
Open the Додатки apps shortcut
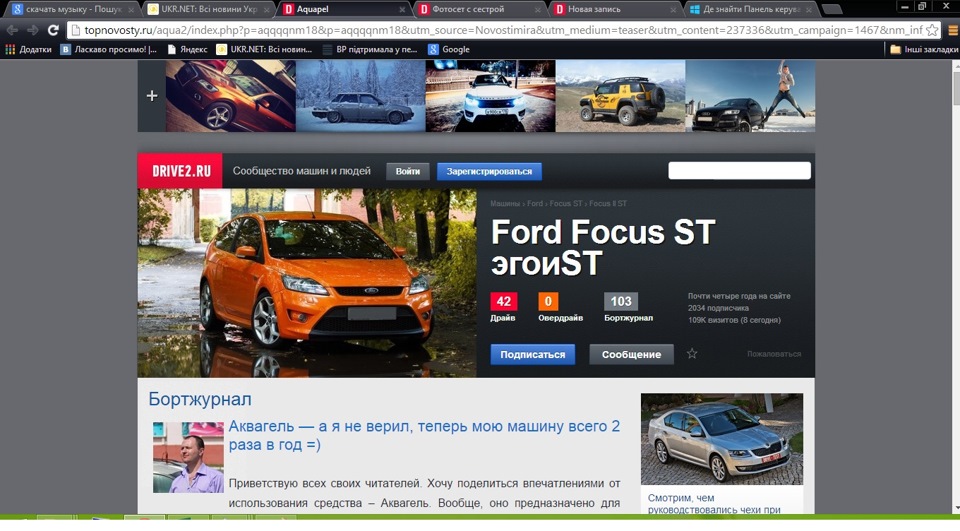click(28, 50)
